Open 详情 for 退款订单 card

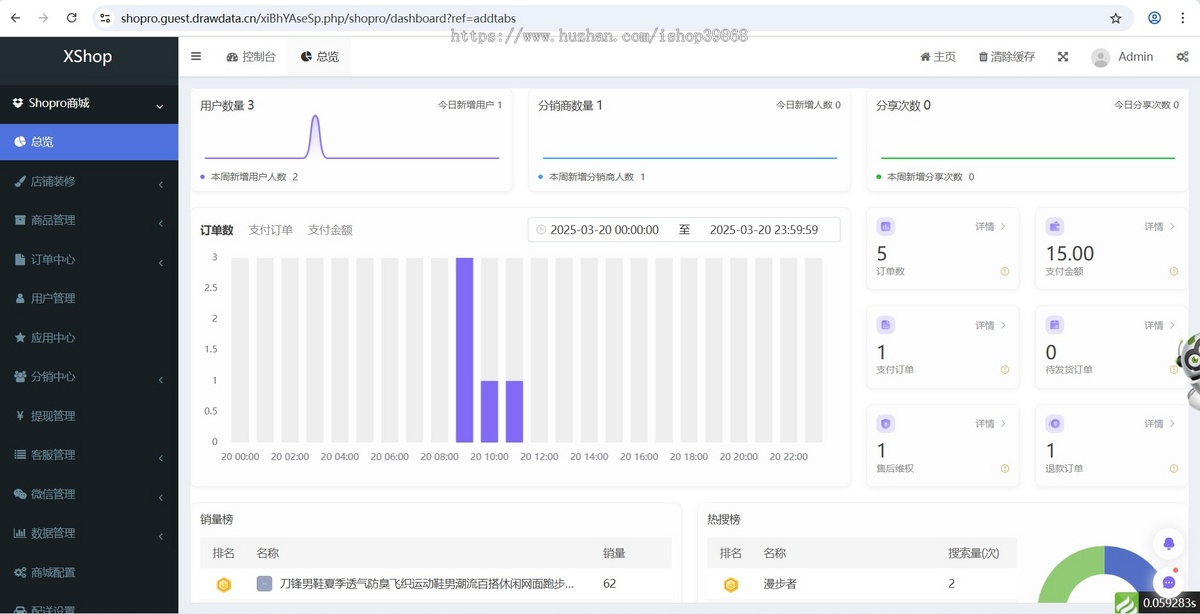[1159, 424]
